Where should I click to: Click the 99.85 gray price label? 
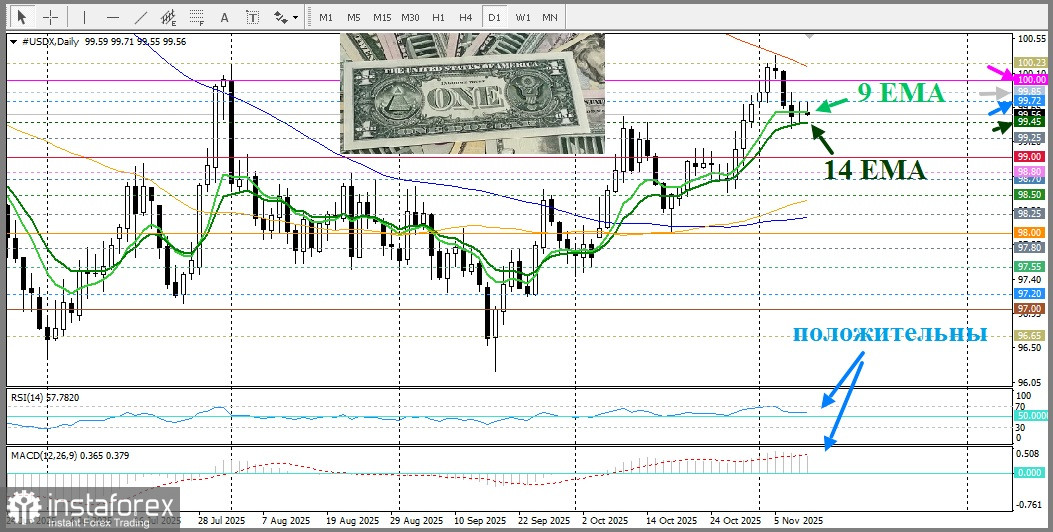coord(1029,91)
